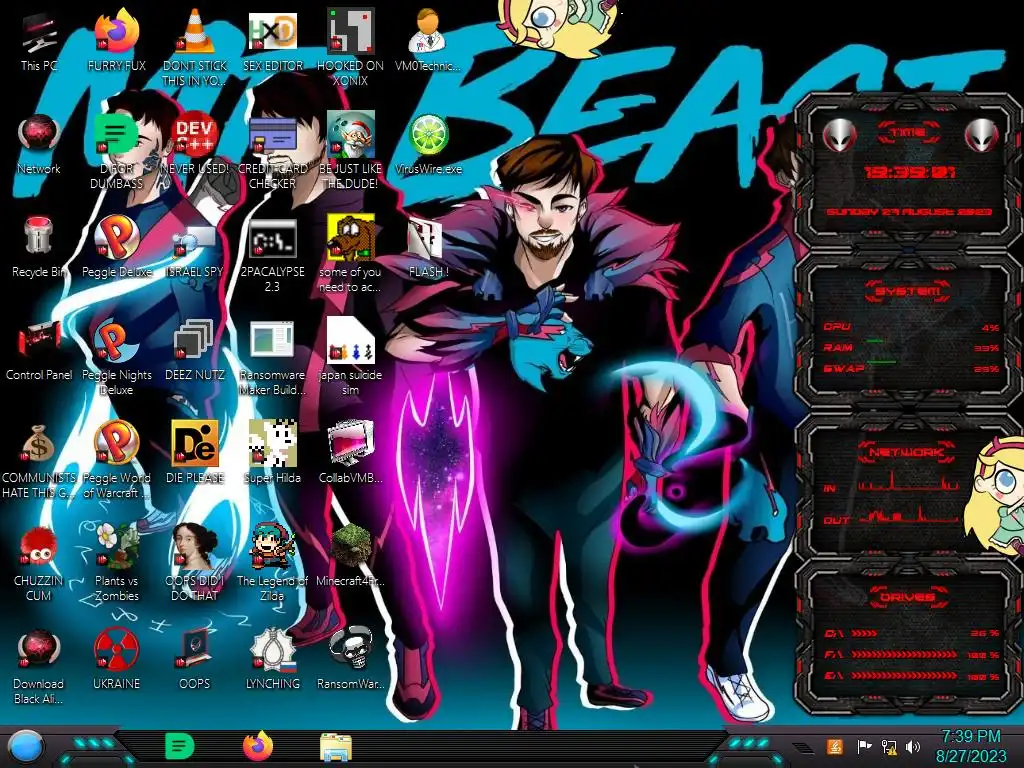Open the VLC cone shortcut on desktop
1024x768 pixels.
(x=195, y=47)
